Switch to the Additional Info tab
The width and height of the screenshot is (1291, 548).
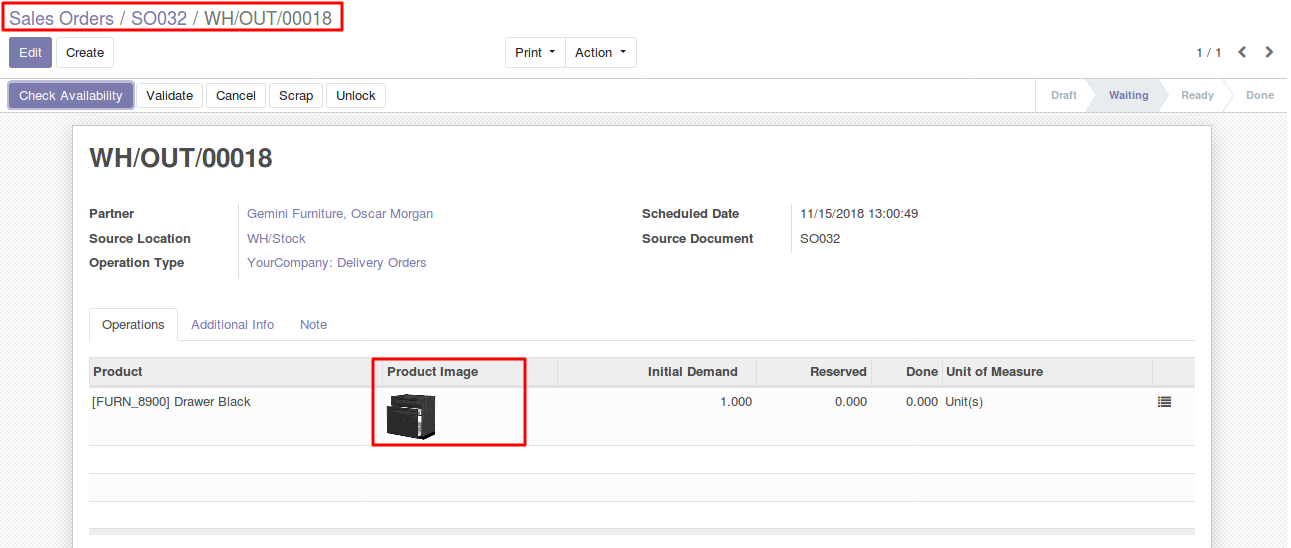[x=232, y=325]
